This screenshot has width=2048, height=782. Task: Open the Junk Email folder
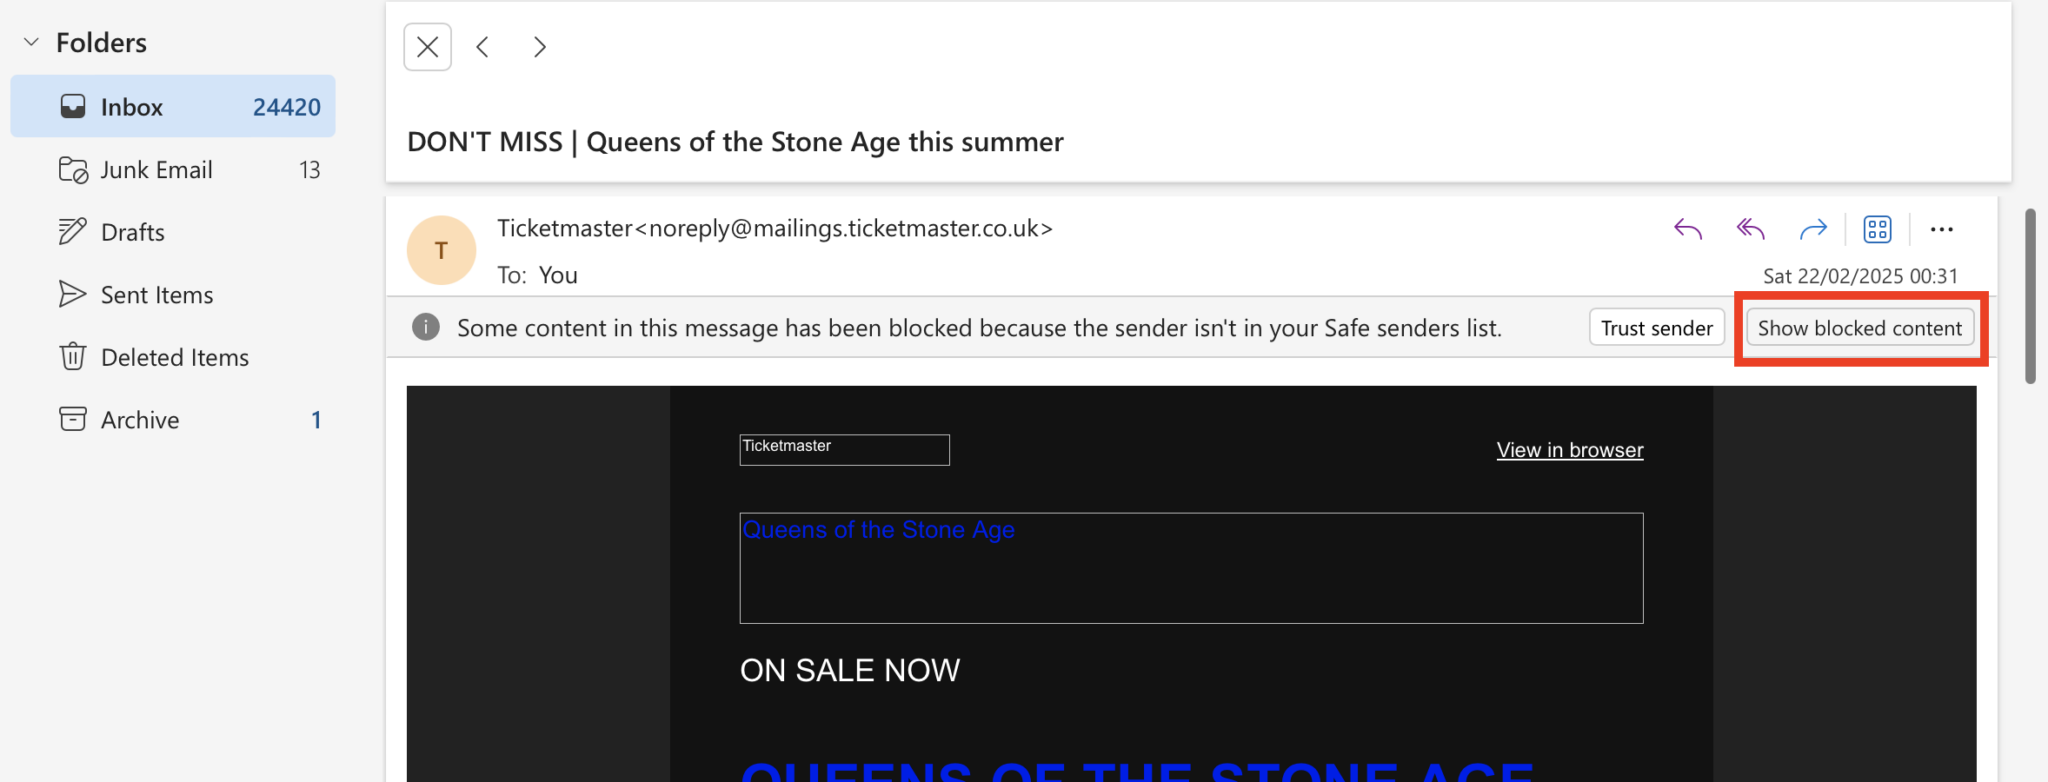[x=157, y=170]
